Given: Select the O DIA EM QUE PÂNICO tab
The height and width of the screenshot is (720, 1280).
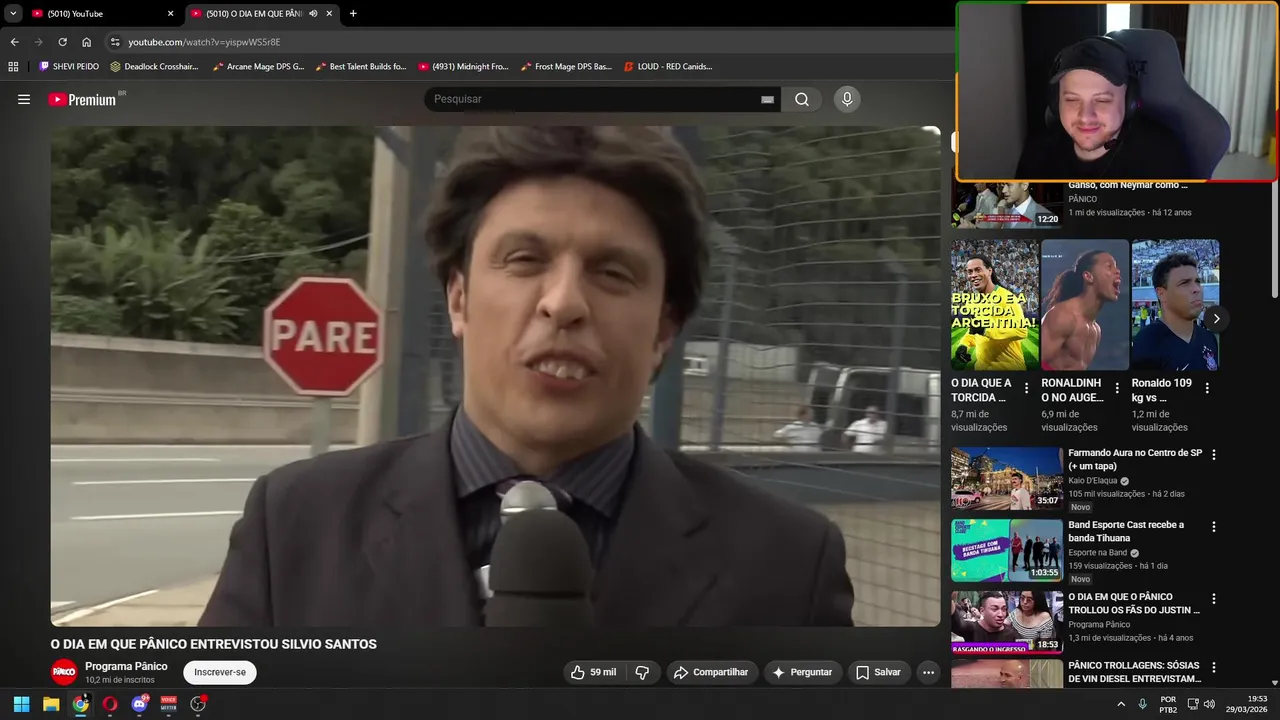Looking at the screenshot, I should point(262,14).
